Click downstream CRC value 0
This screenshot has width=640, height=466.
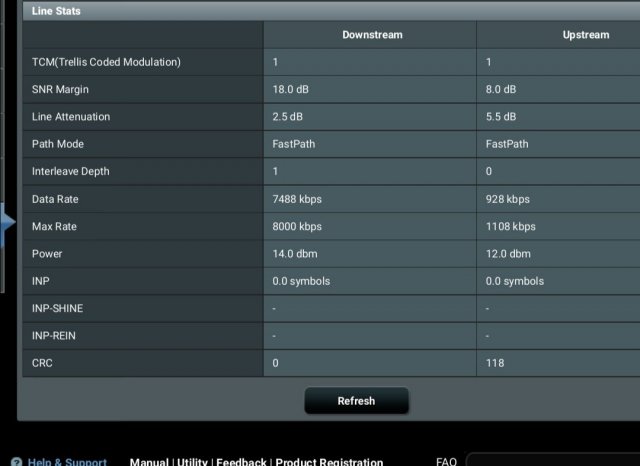[276, 363]
